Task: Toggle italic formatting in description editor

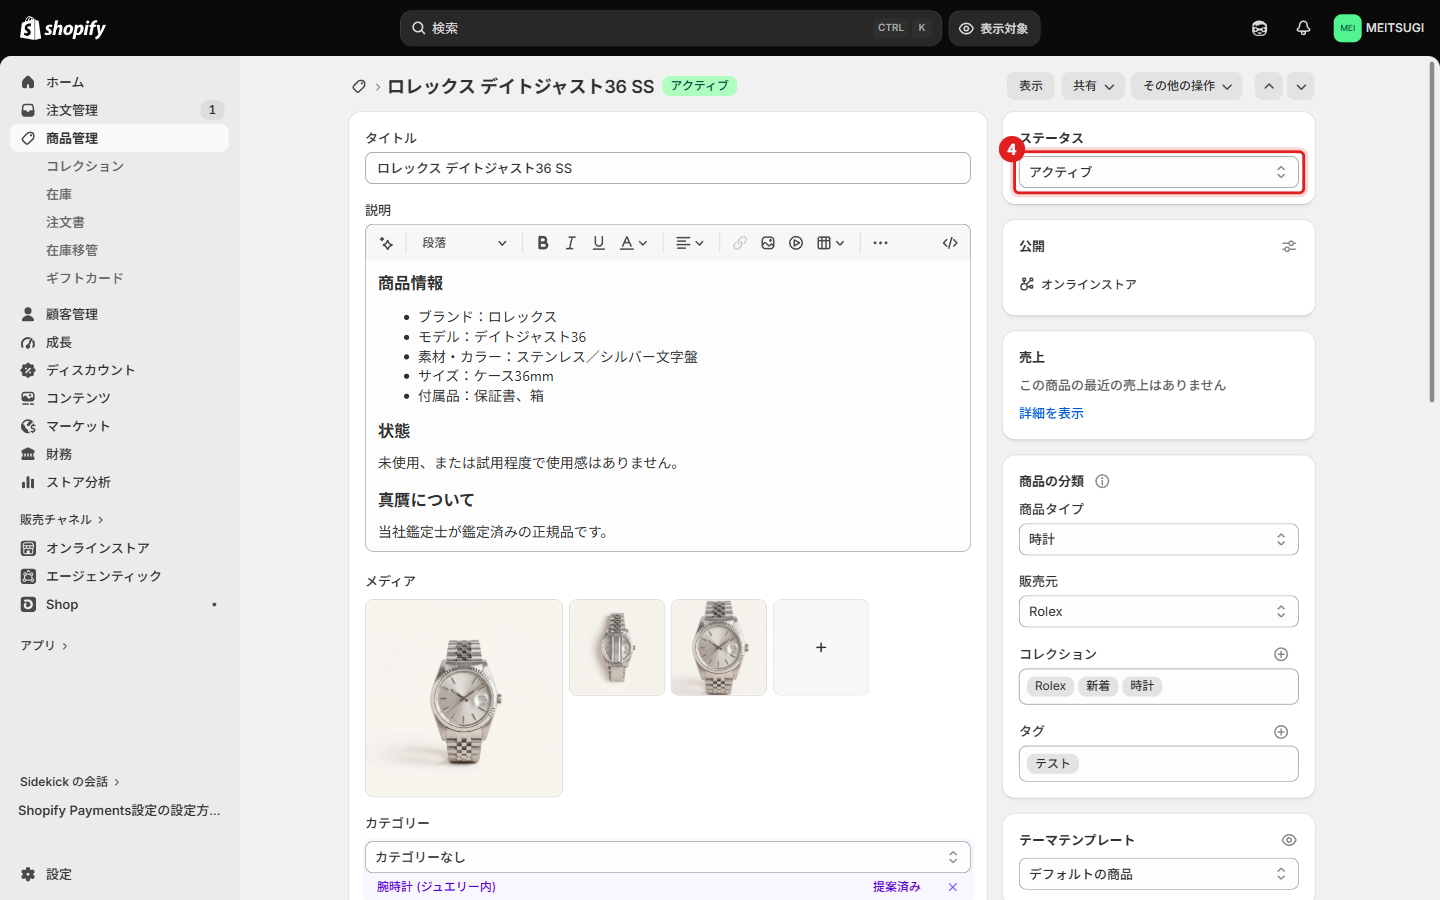Action: click(571, 243)
